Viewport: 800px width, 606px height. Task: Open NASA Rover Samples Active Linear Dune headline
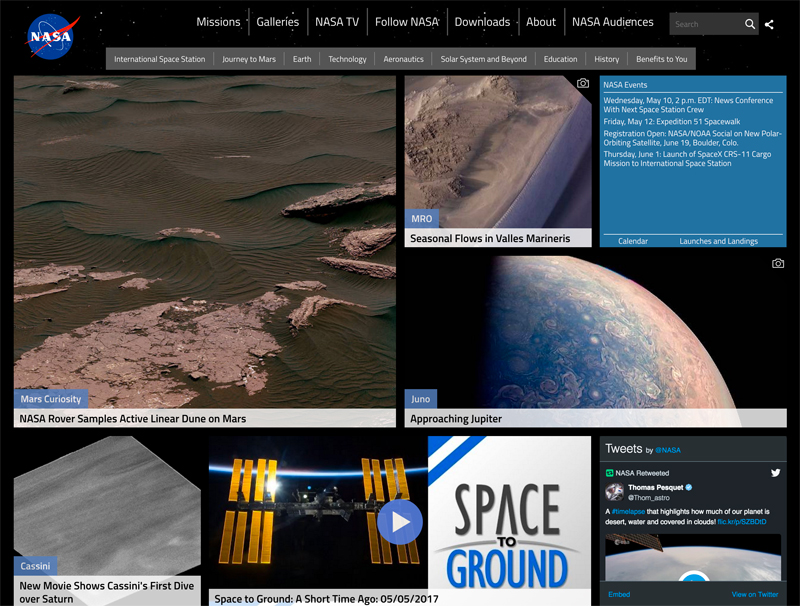133,419
